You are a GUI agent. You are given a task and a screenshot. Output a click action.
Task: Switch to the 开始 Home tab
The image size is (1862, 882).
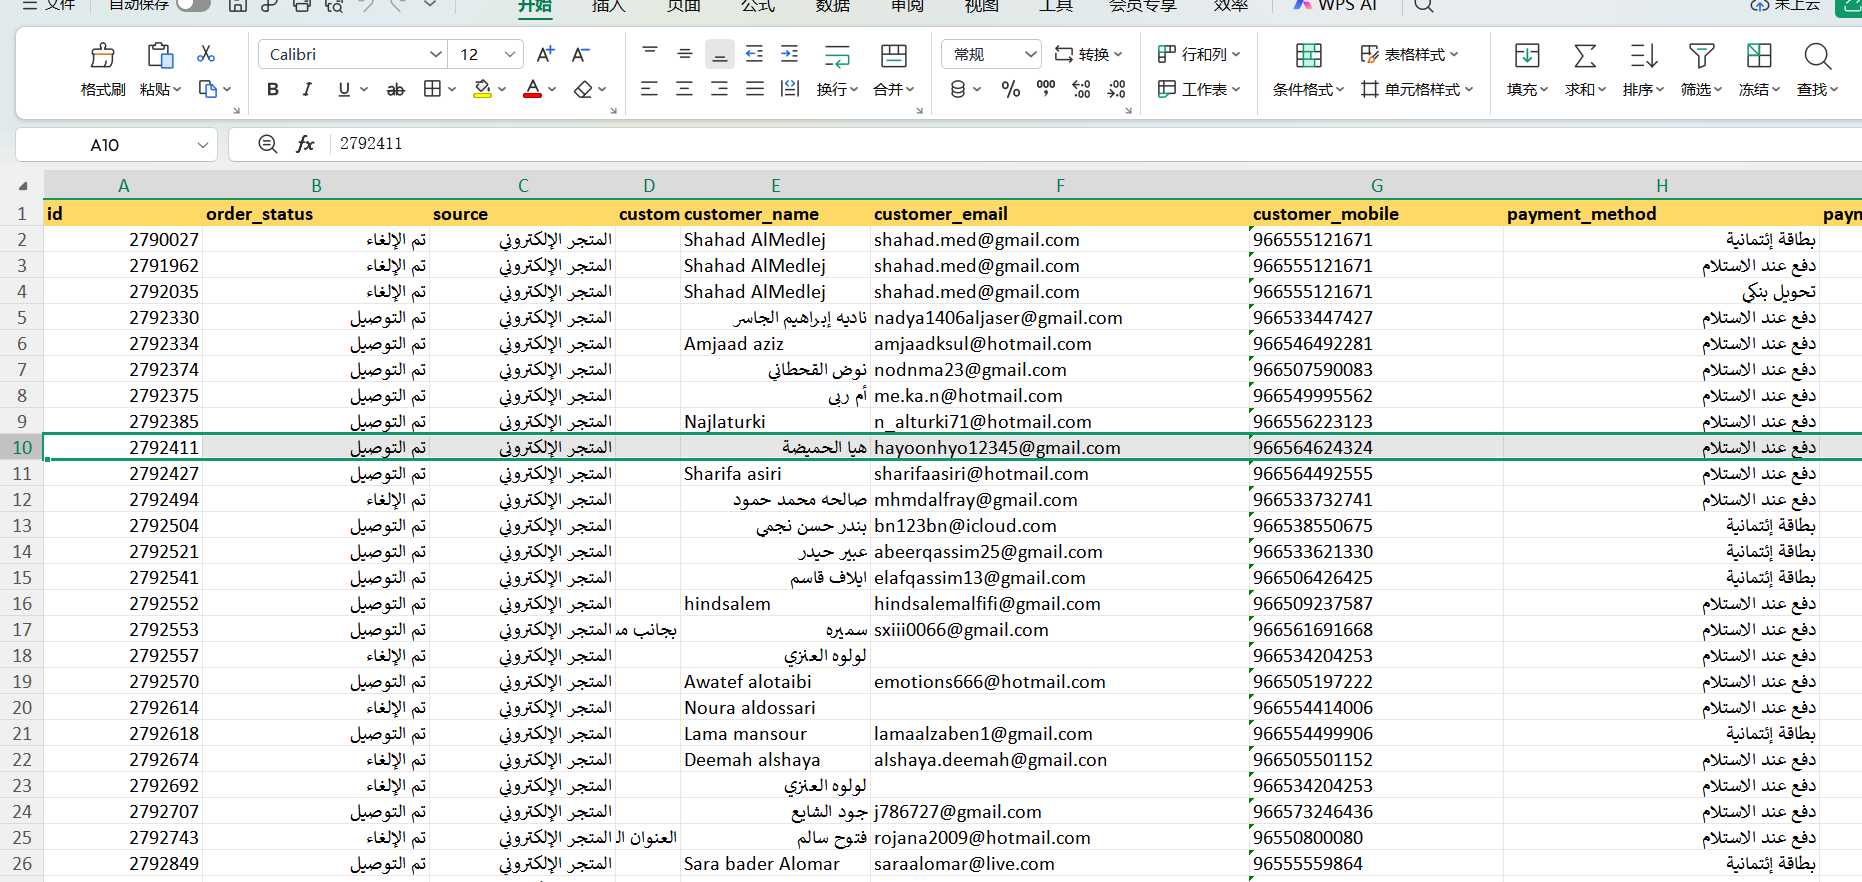[535, 6]
